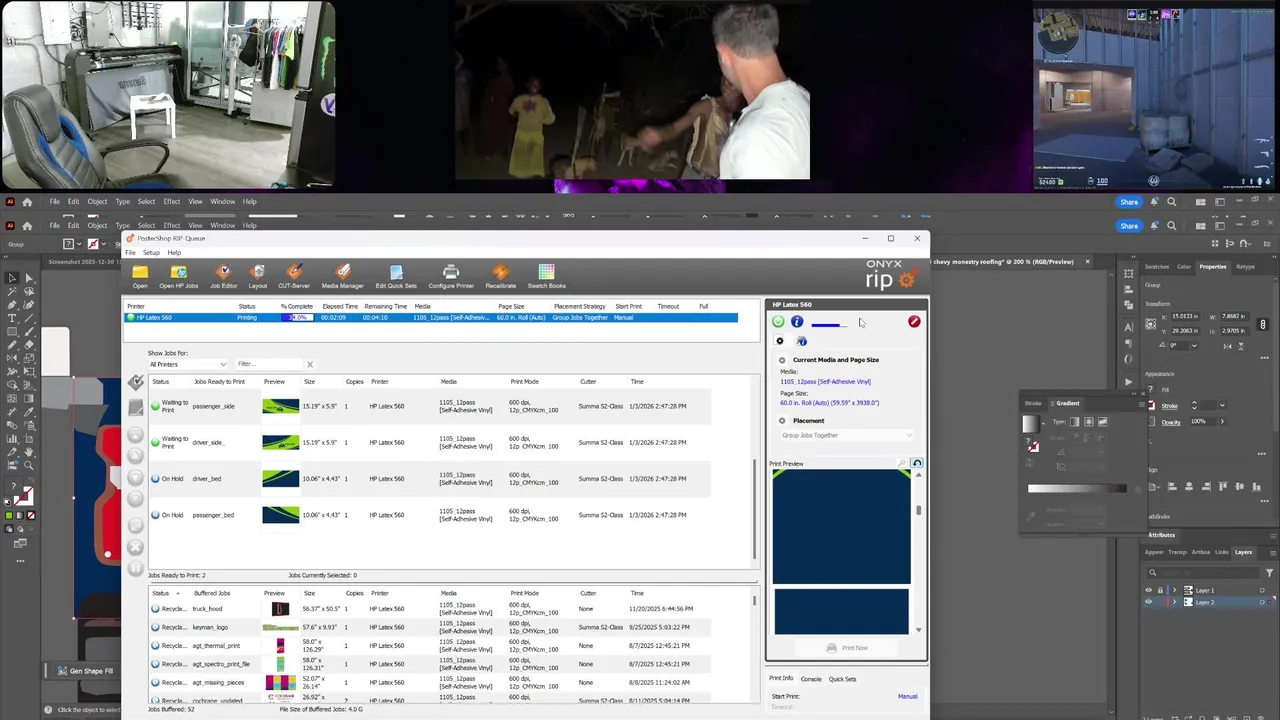Viewport: 1280px width, 720px height.
Task: Click the checkmark icon left of job list
Action: click(x=136, y=382)
